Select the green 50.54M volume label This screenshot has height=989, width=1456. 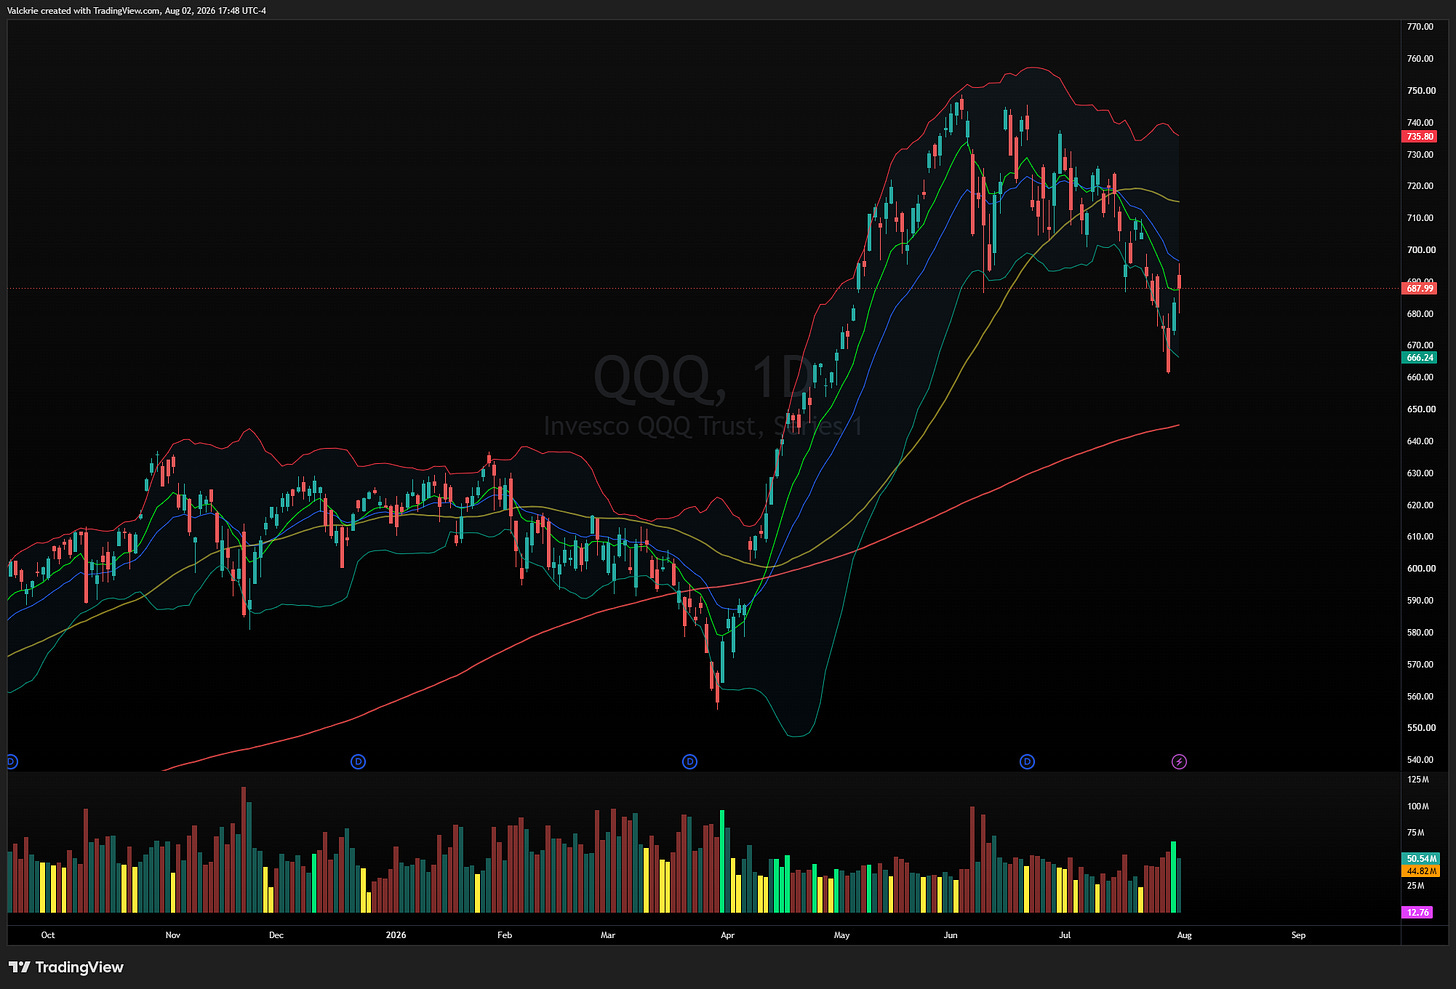[1421, 859]
